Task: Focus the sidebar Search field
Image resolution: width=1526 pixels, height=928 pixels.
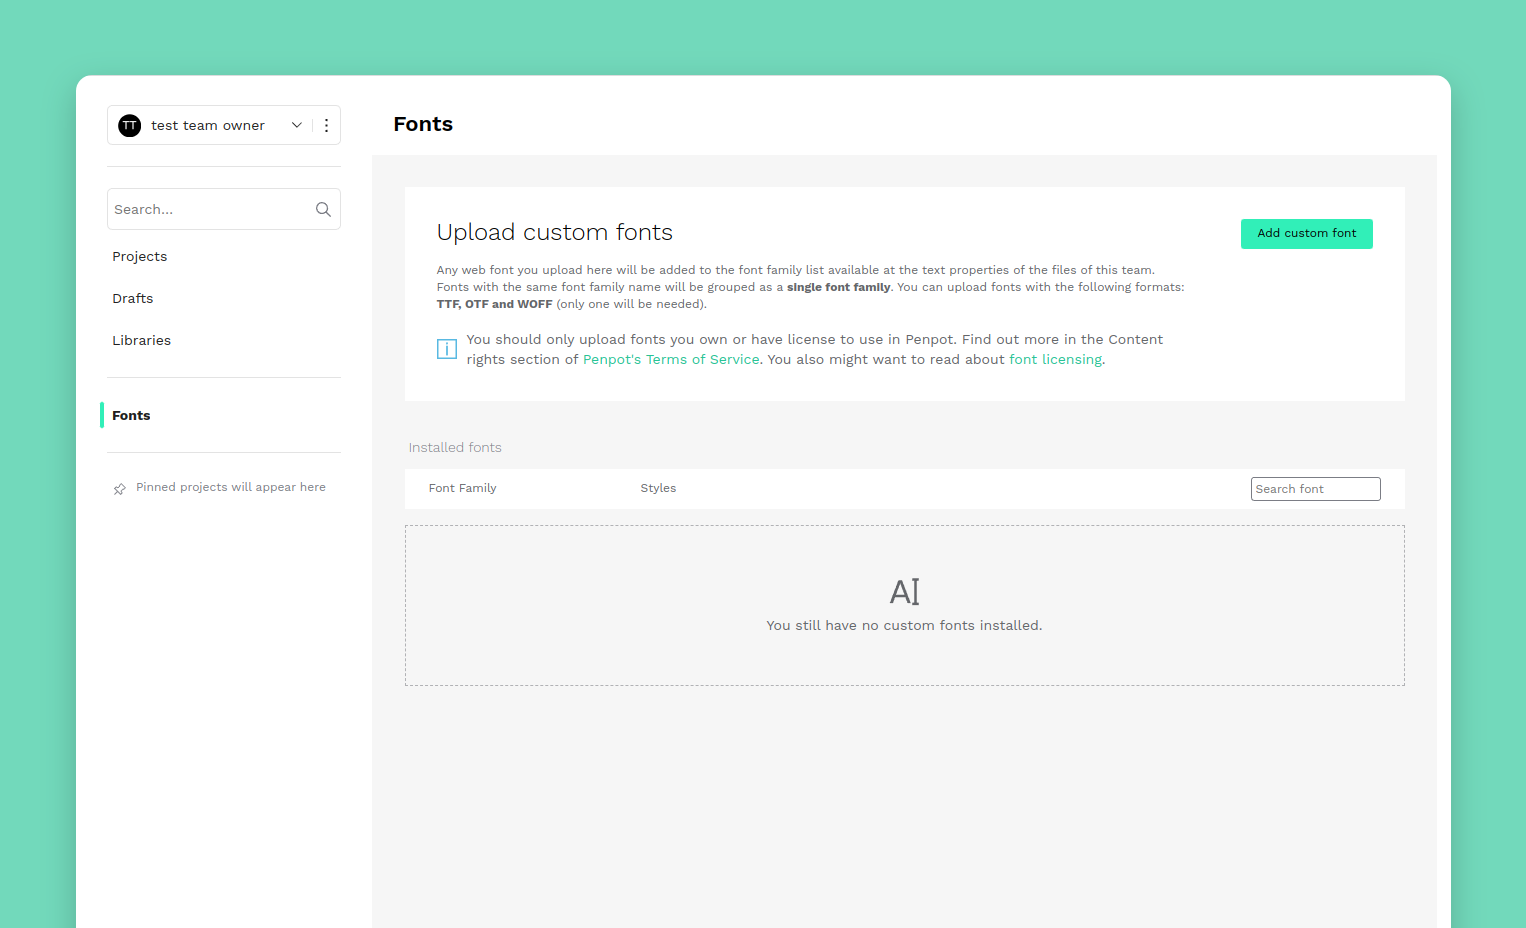Action: tap(210, 209)
